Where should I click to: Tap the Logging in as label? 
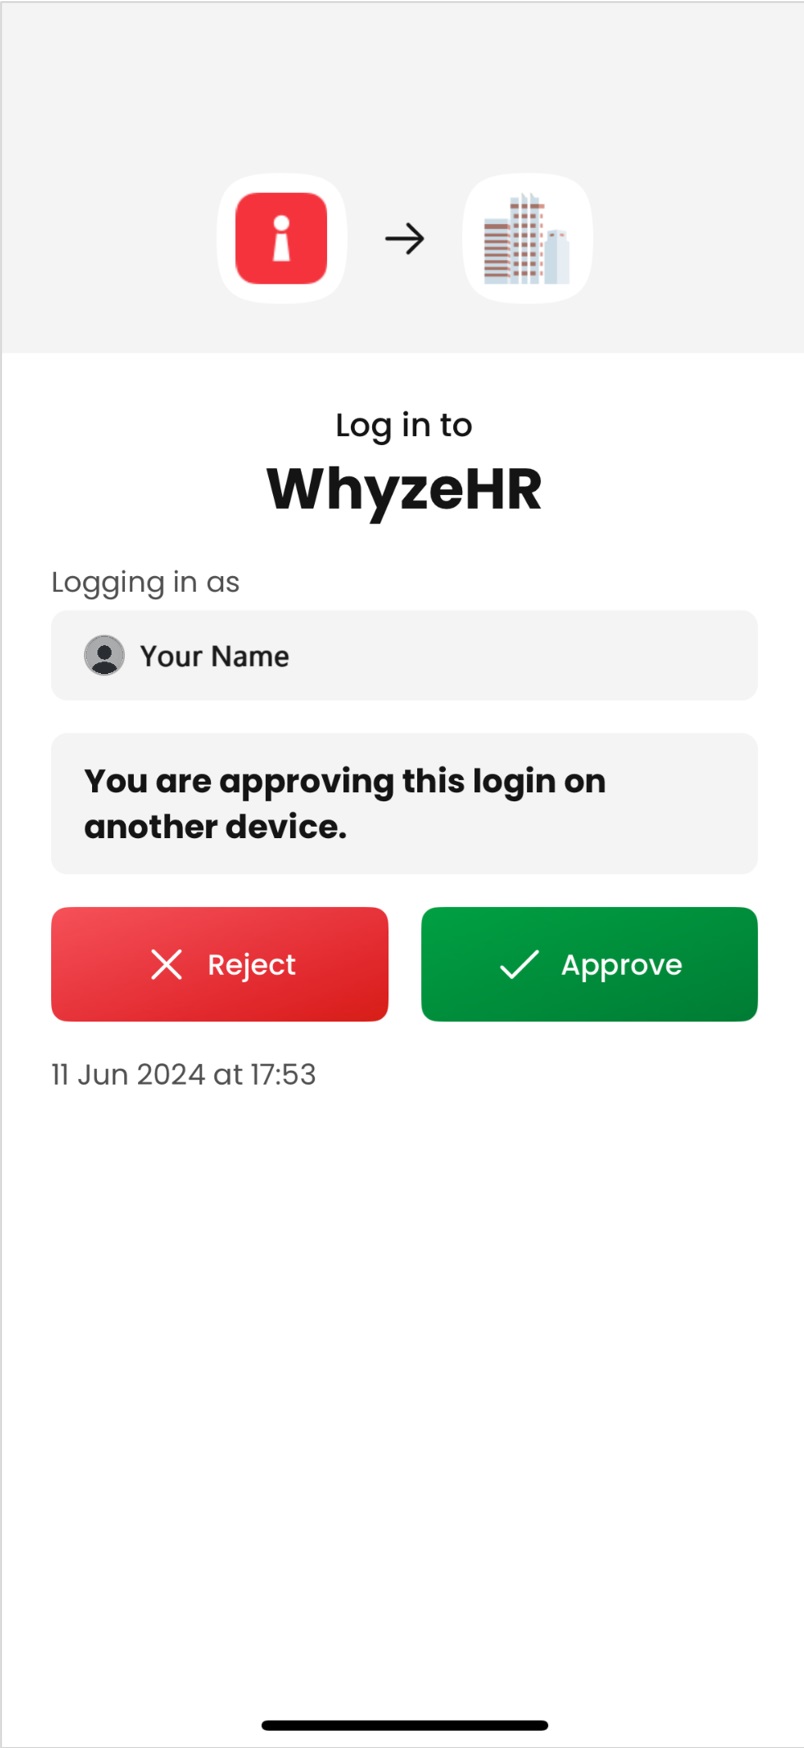[x=145, y=583]
